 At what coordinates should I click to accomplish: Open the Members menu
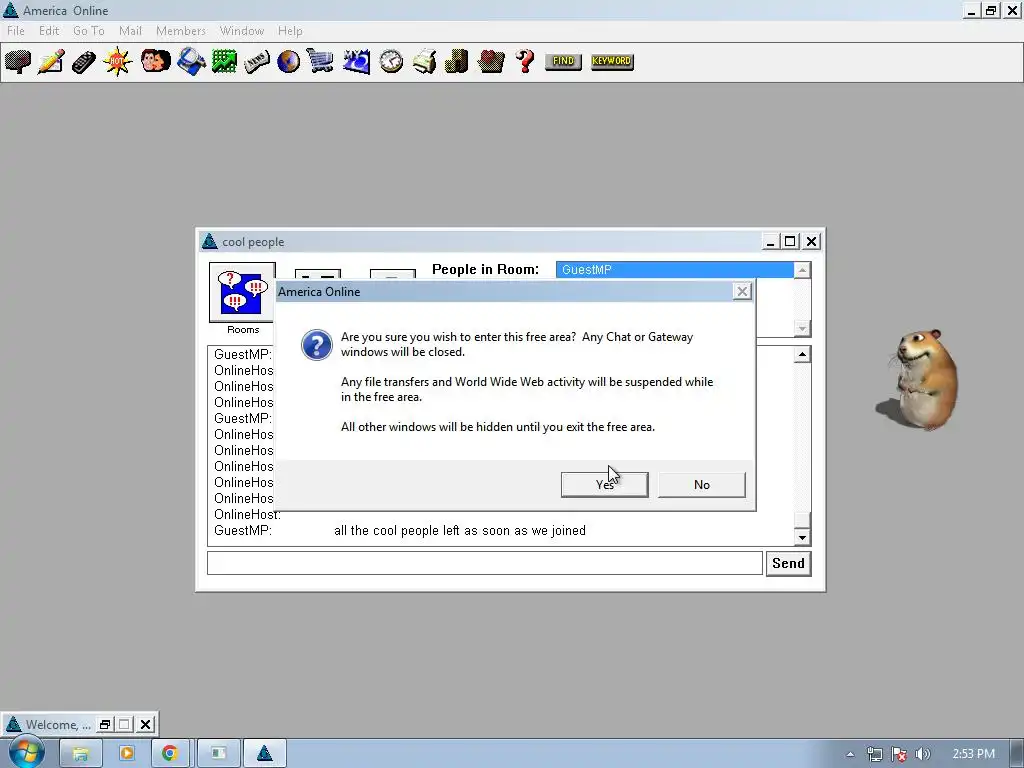(x=180, y=31)
